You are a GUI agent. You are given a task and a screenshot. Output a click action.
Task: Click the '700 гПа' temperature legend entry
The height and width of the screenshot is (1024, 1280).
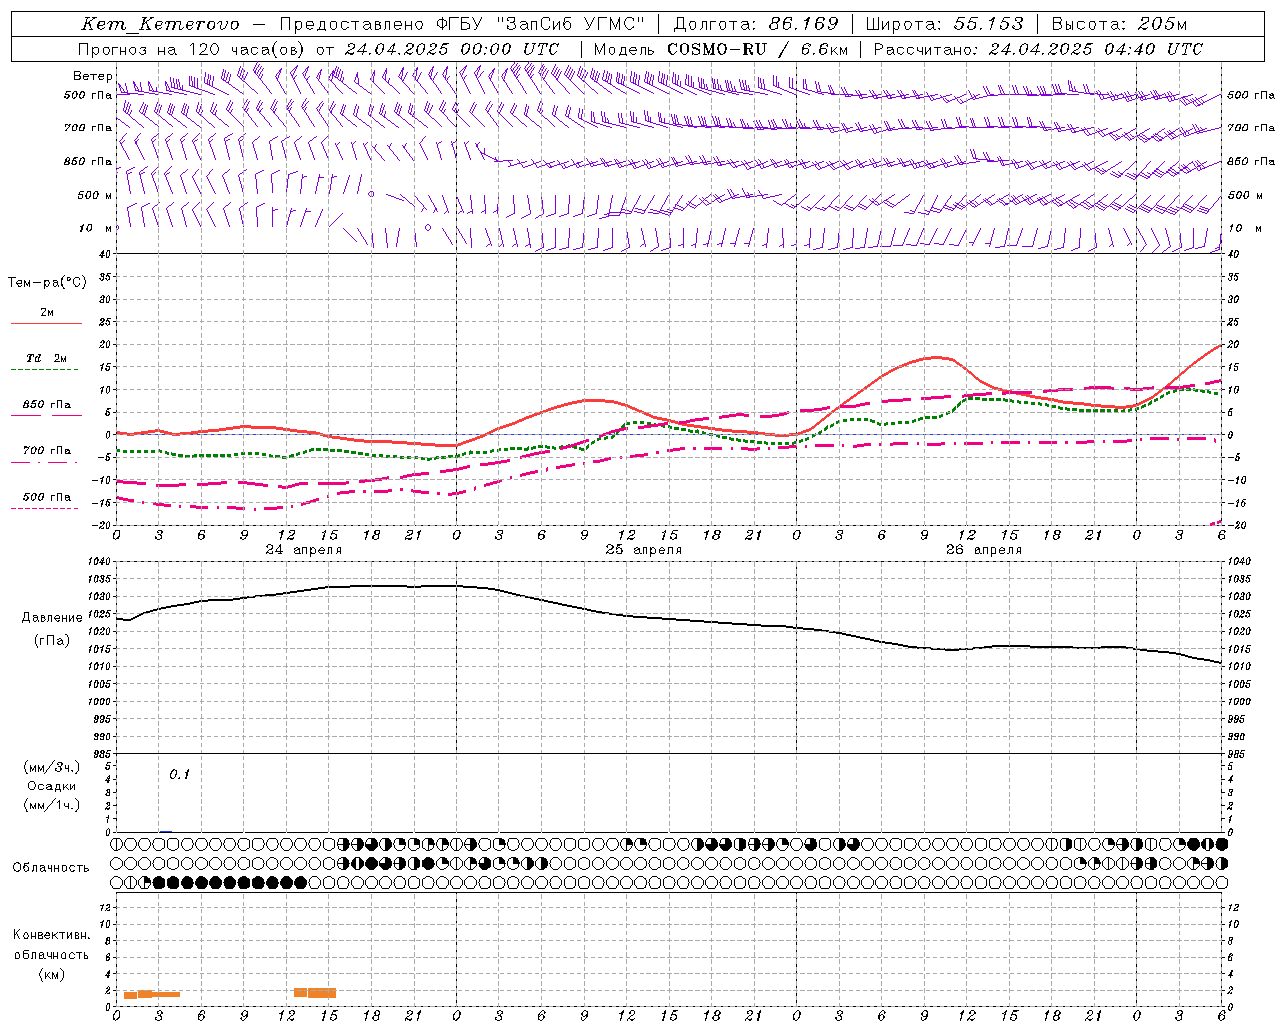[x=46, y=451]
